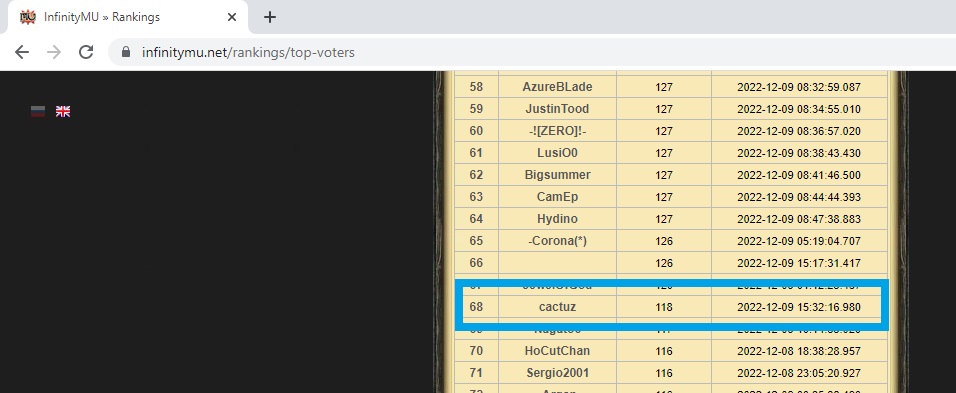Click timestamp 2022-12-09 08:34:55.010
The image size is (956, 393).
click(799, 110)
